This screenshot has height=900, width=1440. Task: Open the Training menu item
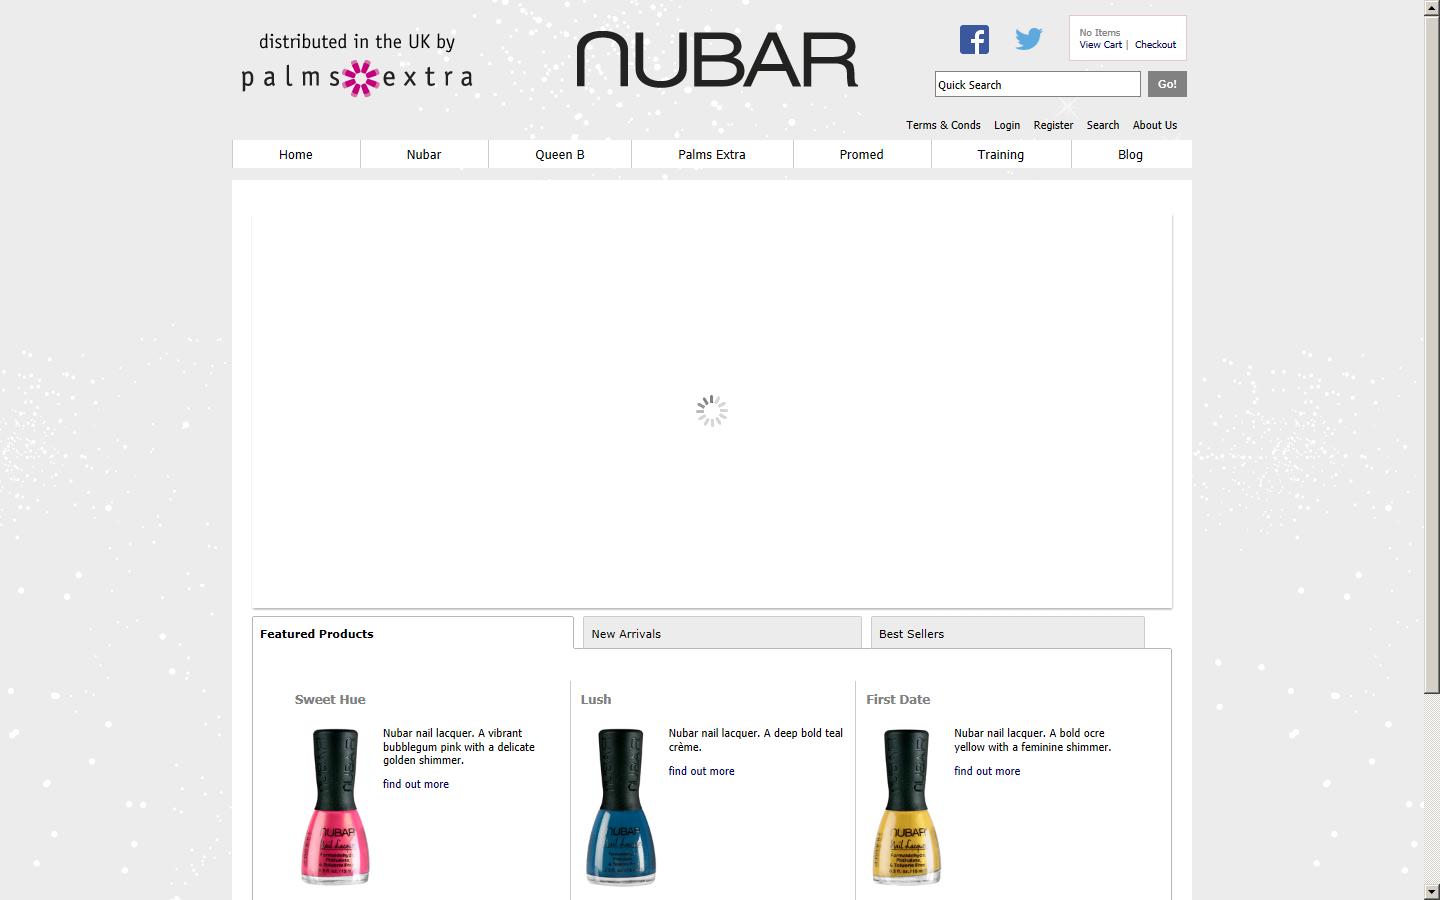(x=1000, y=155)
